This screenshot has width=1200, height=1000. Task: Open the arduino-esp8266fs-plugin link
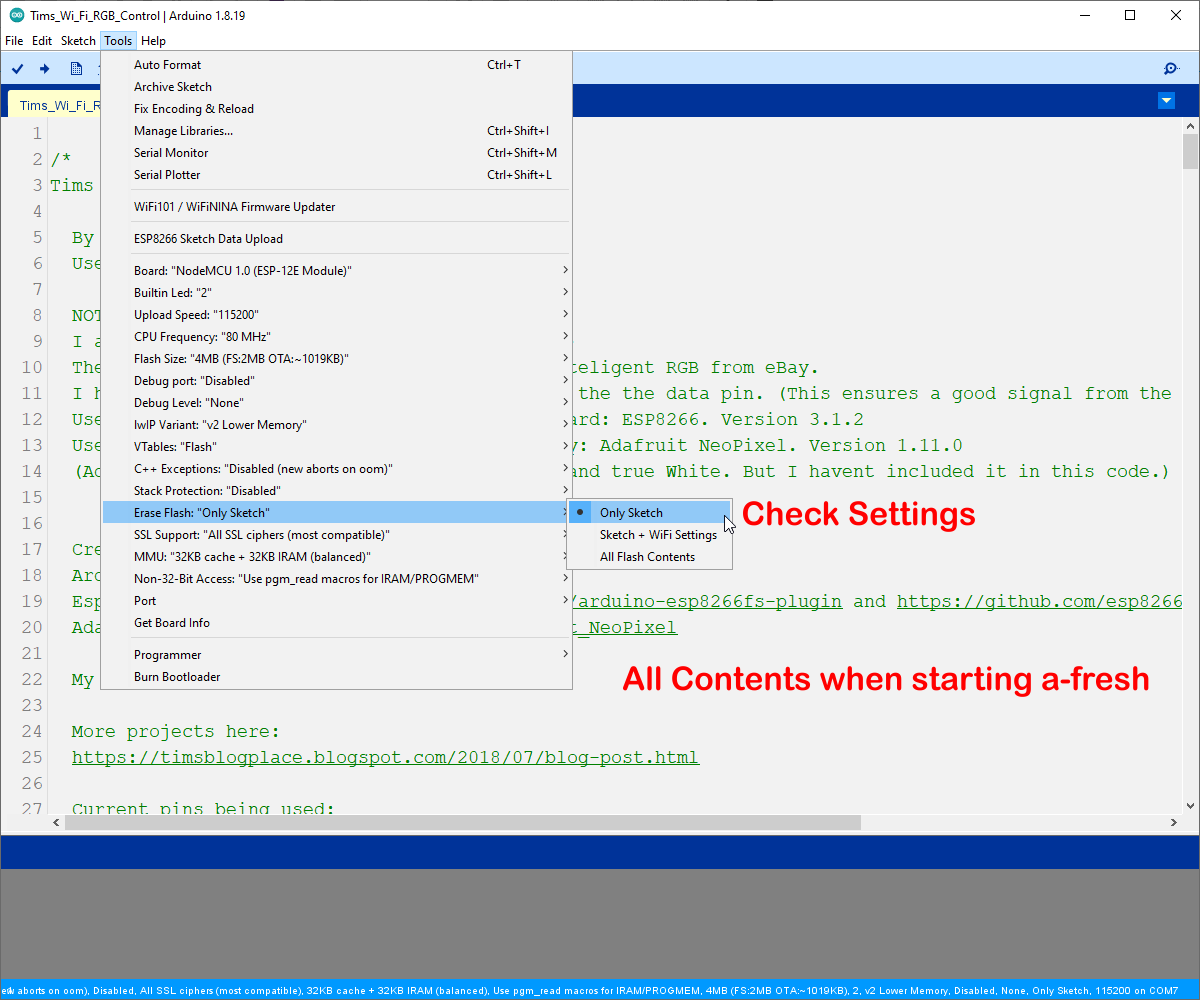[x=707, y=601]
